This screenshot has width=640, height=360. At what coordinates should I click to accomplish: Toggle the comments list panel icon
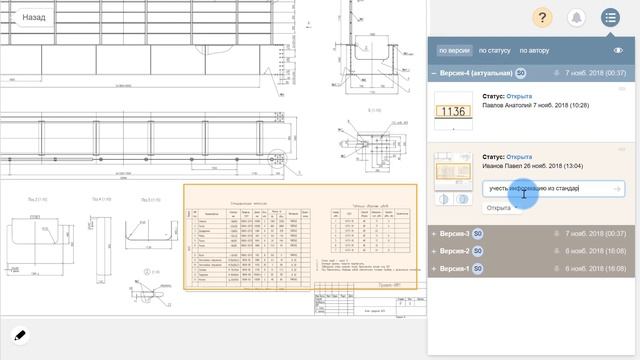610,18
